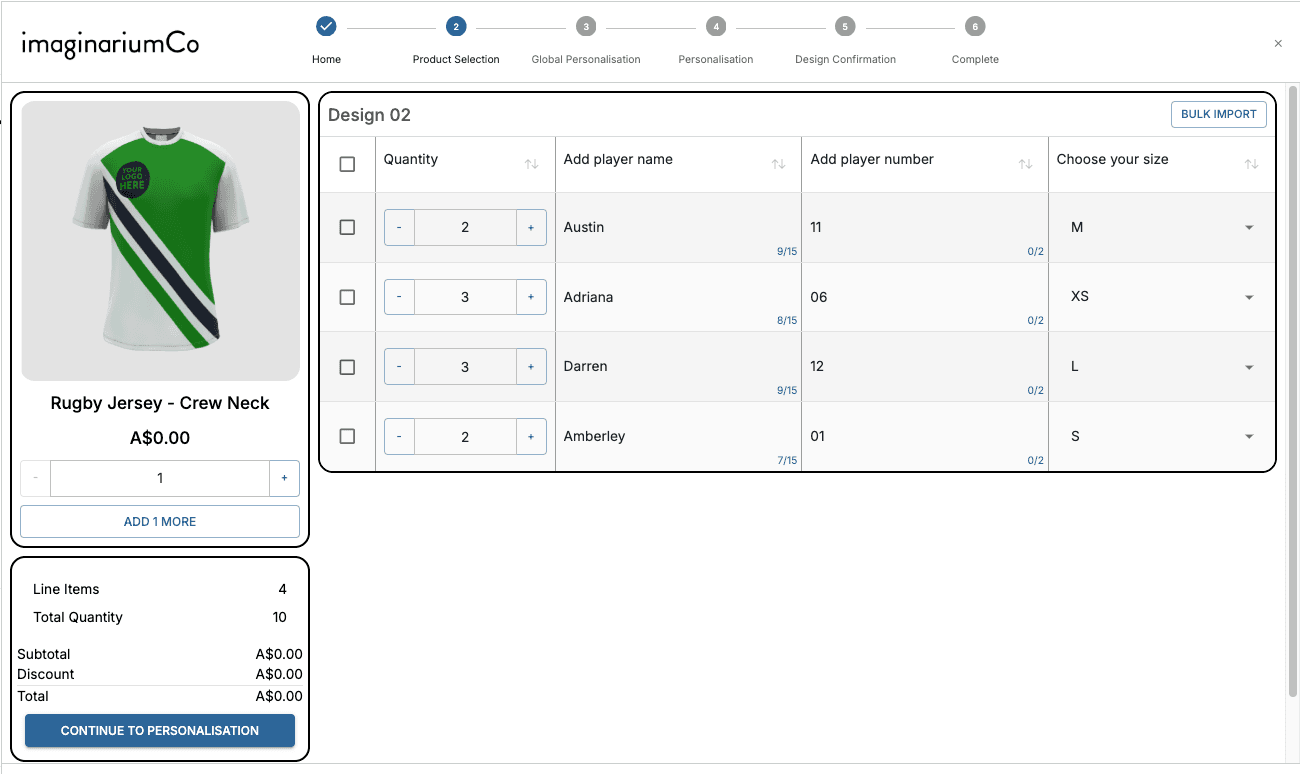This screenshot has width=1300, height=774.
Task: Go to Home step in progress bar
Action: pyautogui.click(x=326, y=27)
